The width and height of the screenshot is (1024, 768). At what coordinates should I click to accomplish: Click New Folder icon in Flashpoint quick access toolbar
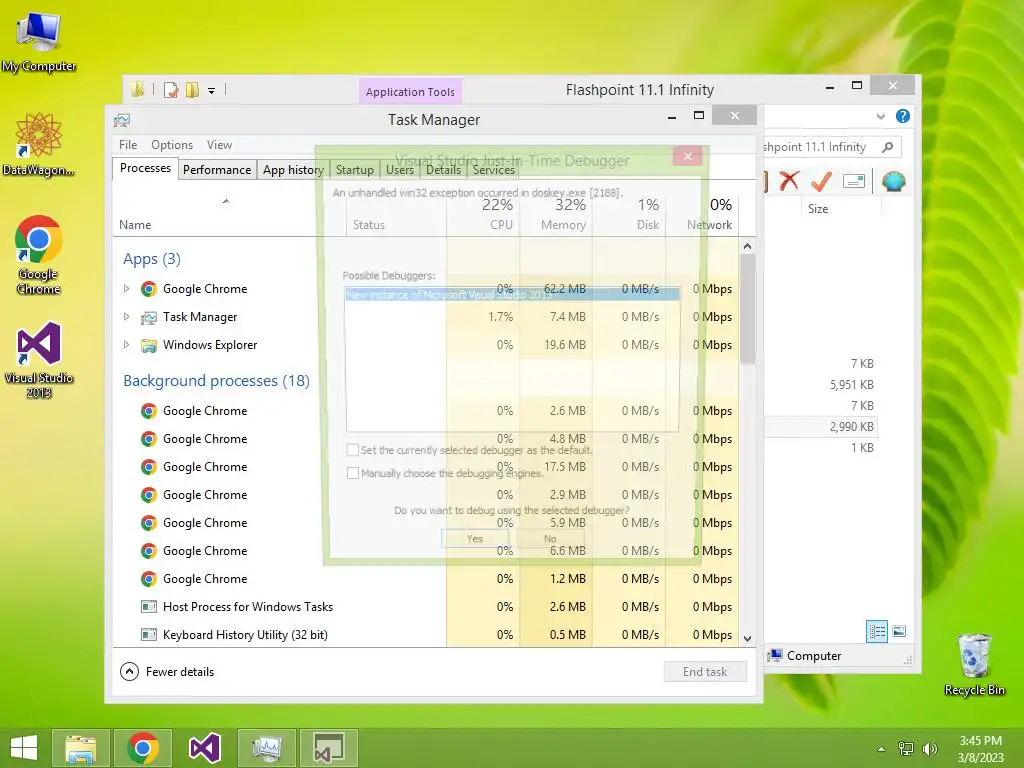(192, 89)
